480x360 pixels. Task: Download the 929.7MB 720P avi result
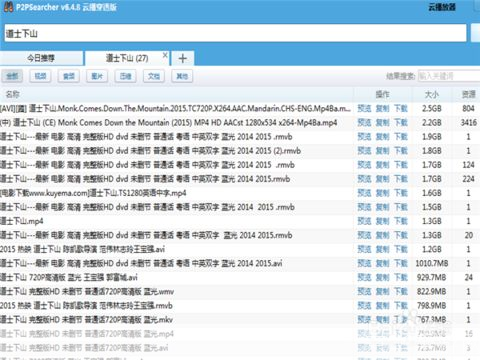pyautogui.click(x=401, y=277)
